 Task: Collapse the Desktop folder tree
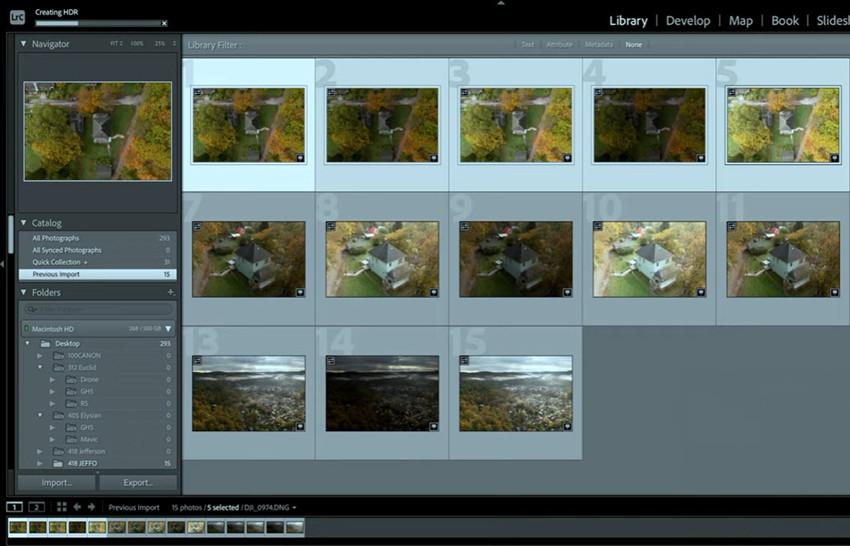click(28, 343)
